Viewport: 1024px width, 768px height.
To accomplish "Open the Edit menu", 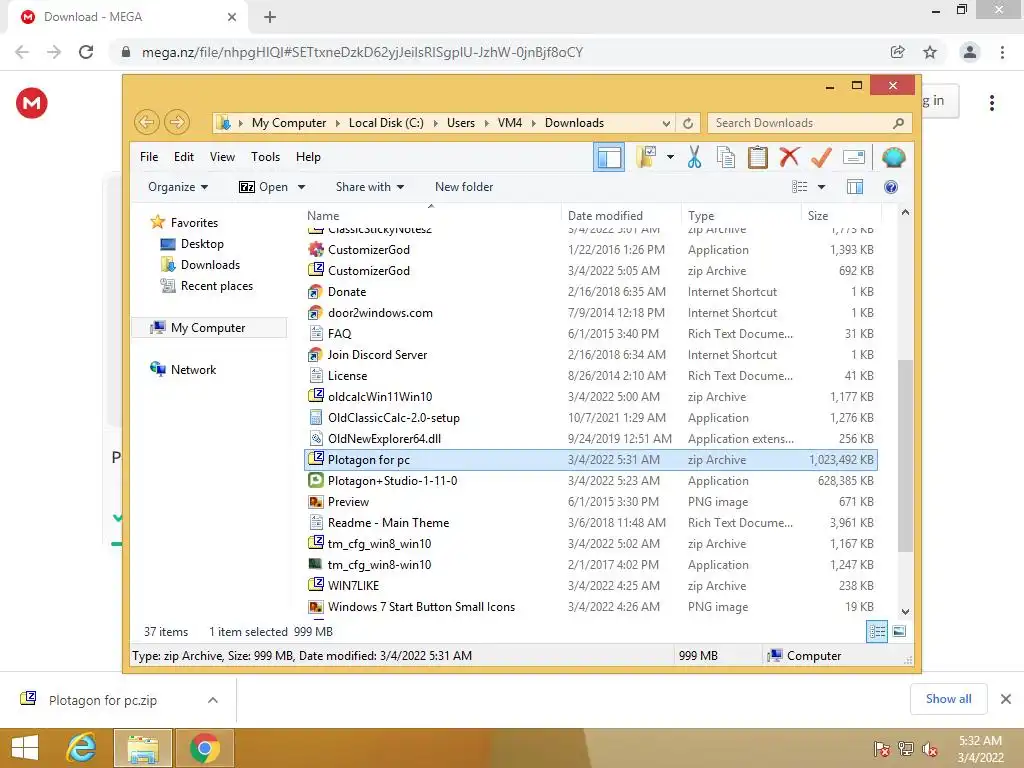I will 184,157.
